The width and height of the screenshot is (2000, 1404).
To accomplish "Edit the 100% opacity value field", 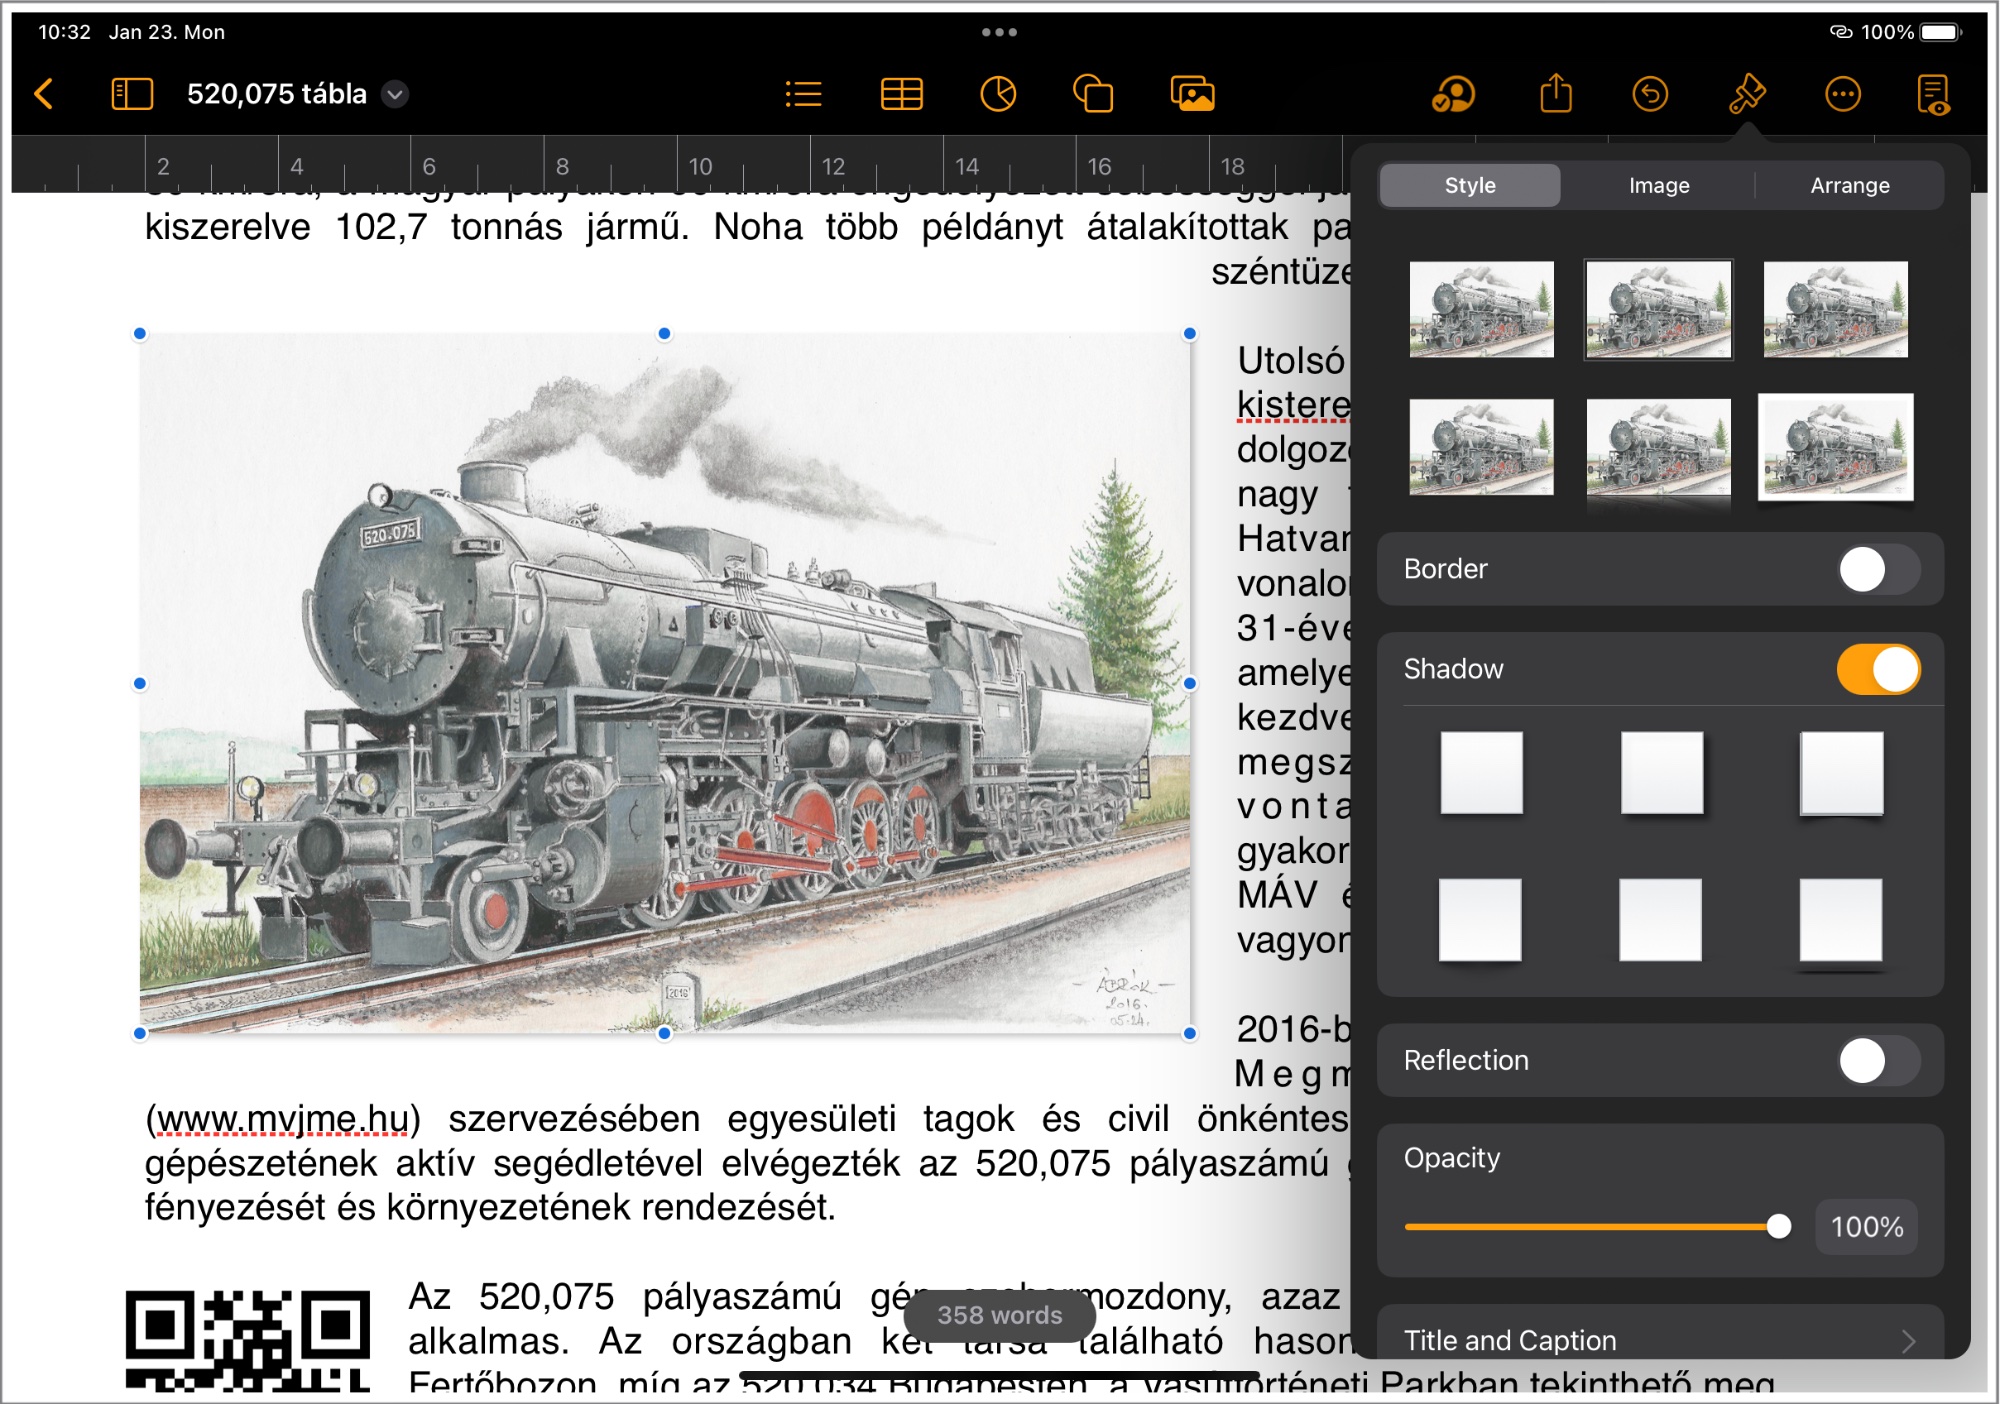I will coord(1866,1226).
